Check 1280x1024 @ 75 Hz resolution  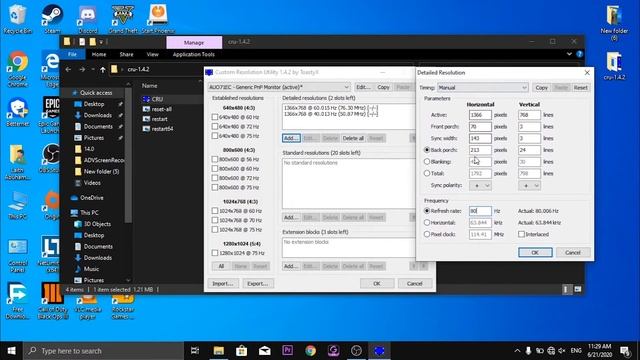pyautogui.click(x=215, y=253)
